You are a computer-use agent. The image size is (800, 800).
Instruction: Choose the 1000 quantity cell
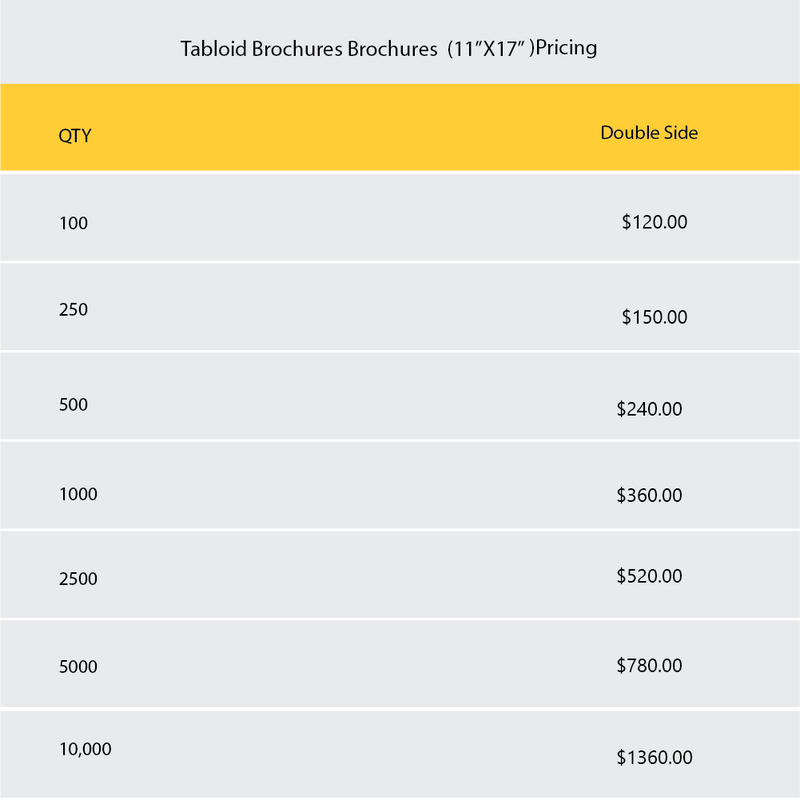click(78, 494)
